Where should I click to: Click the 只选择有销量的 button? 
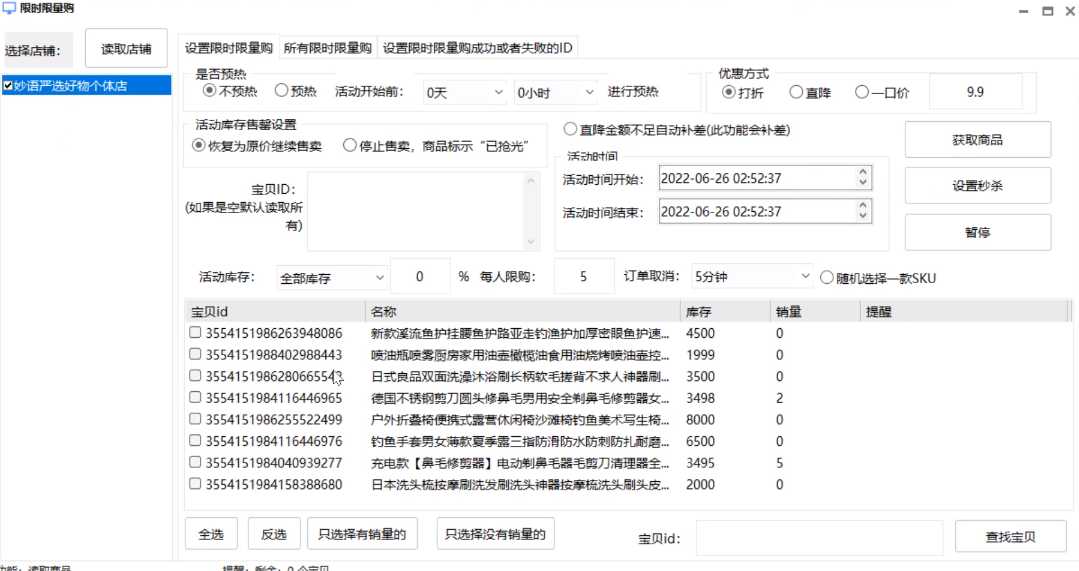pos(361,535)
